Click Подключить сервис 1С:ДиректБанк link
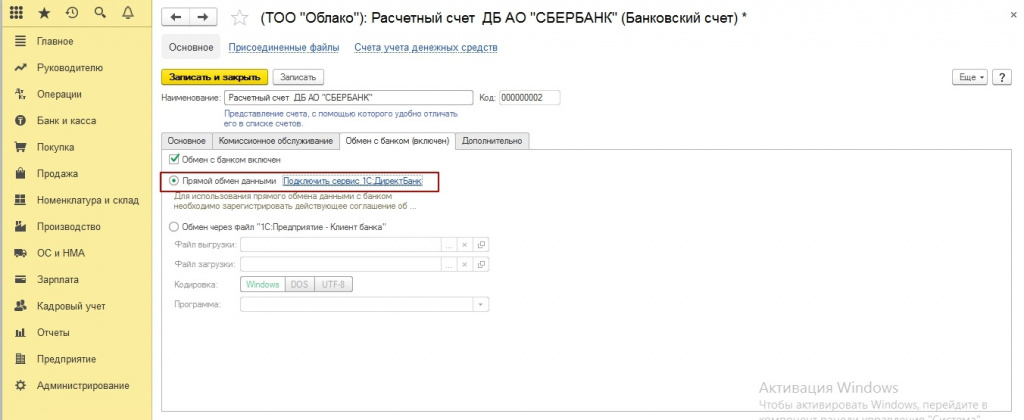 tap(352, 181)
